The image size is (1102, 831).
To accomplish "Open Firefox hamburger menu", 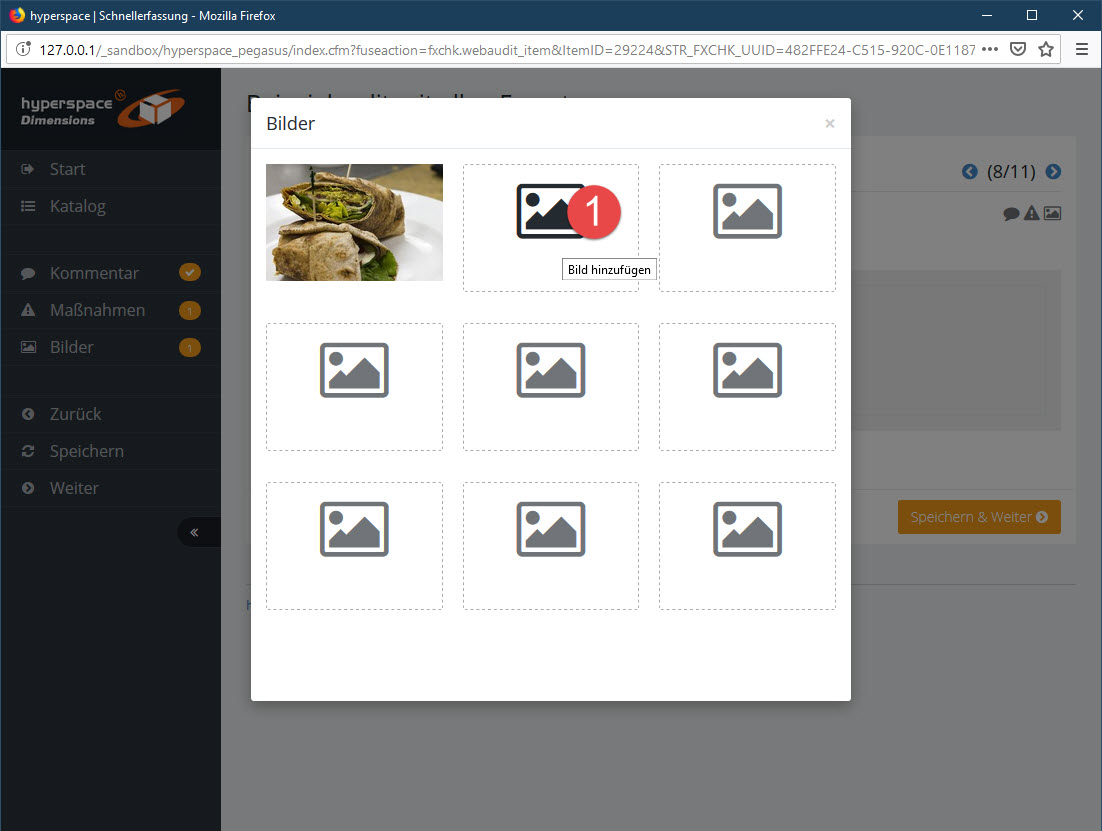I will (x=1081, y=49).
